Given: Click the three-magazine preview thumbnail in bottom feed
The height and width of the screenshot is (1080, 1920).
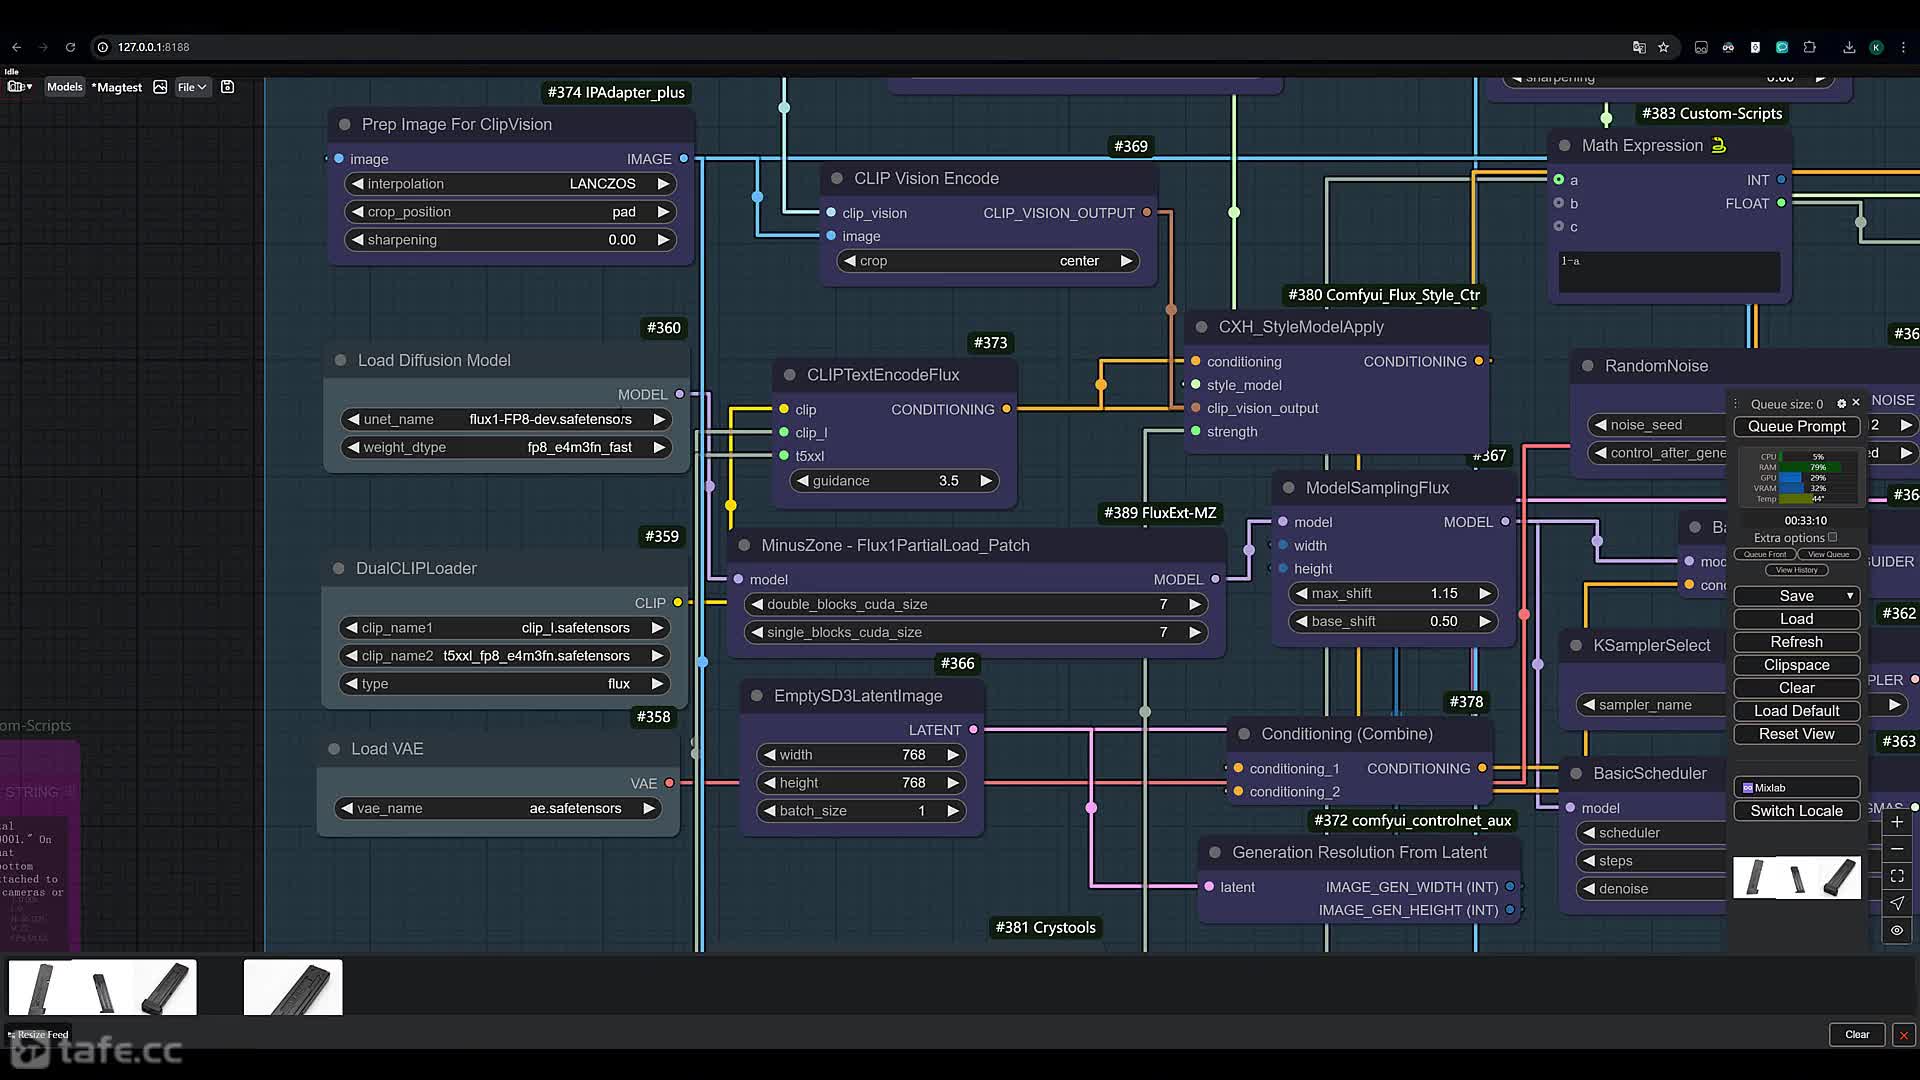Looking at the screenshot, I should pyautogui.click(x=103, y=988).
